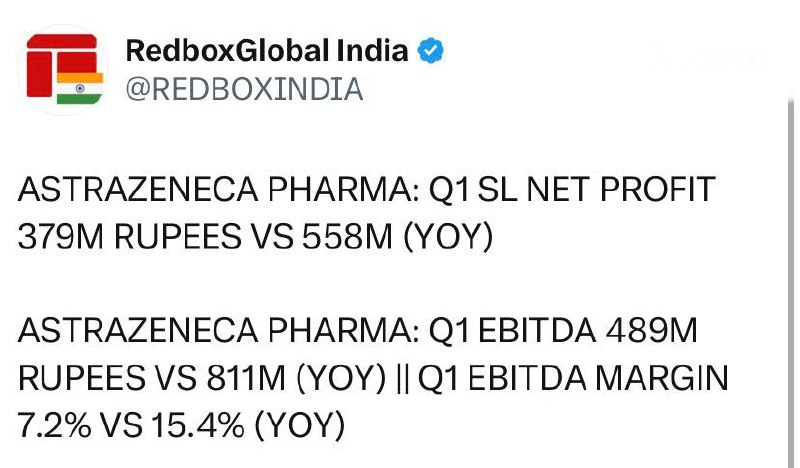
Task: Click the 811M (YOY) value
Action: pos(296,378)
